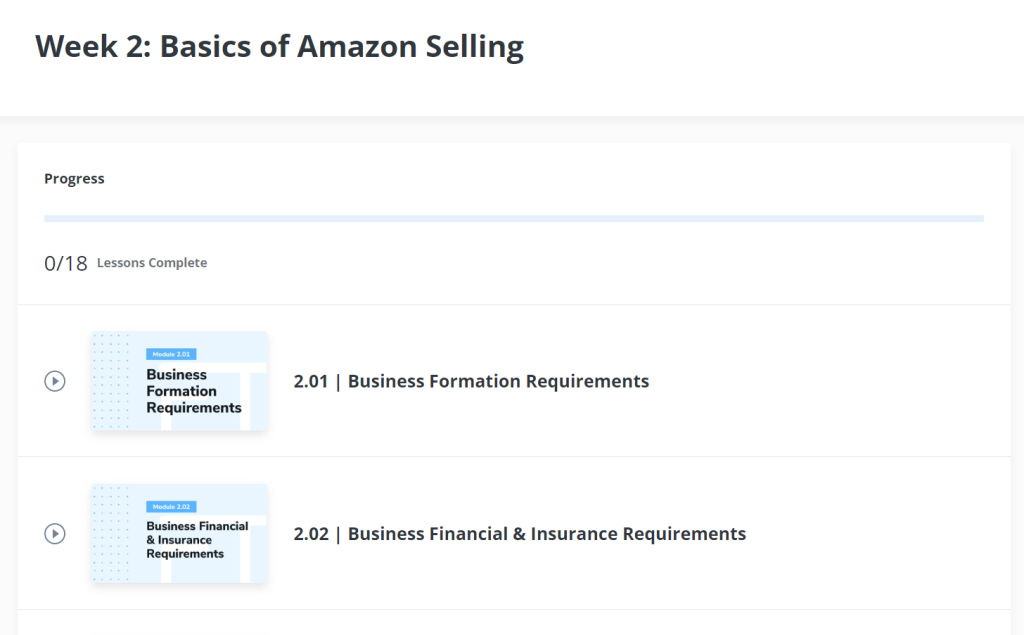
Task: Open lesson title 2.01 | Business Formation Requirements
Action: coord(471,381)
